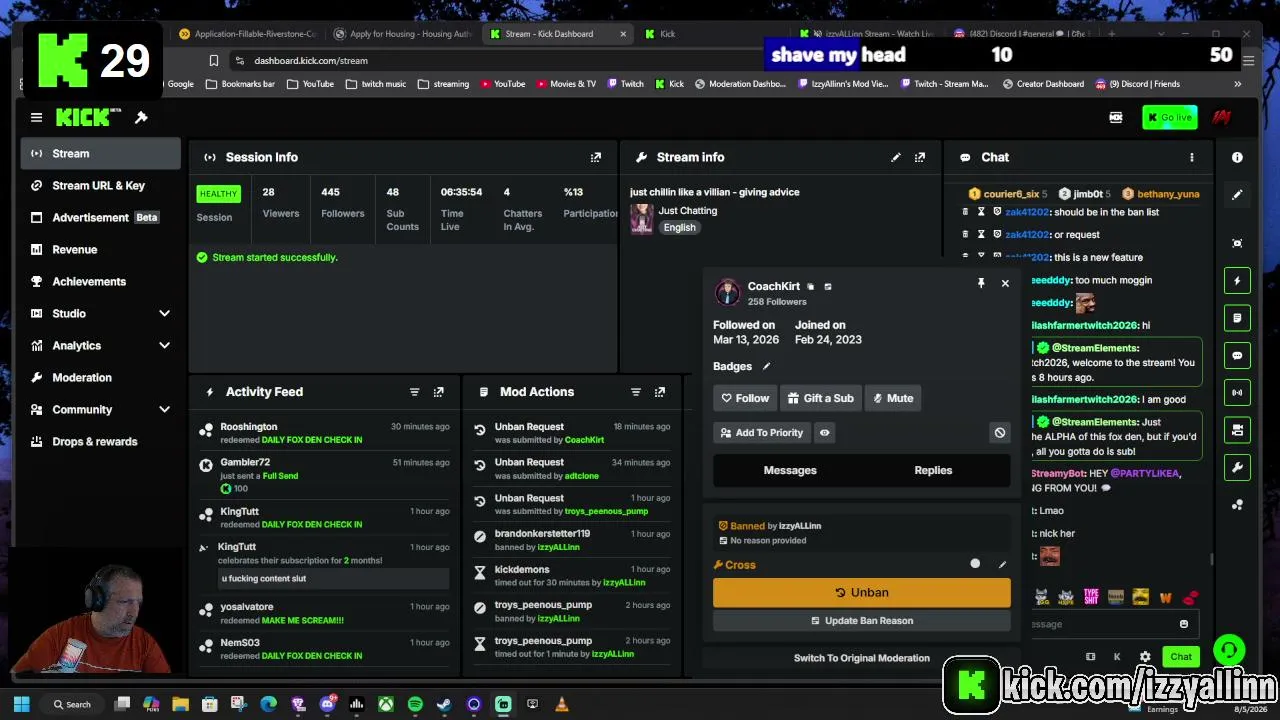1280x720 pixels.
Task: Close the CoachKirt user card
Action: 1005,284
